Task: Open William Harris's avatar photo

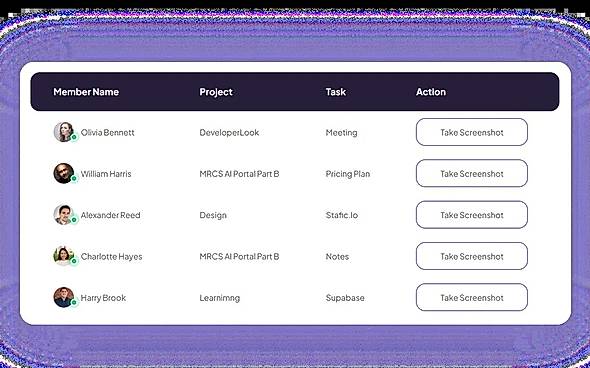Action: [64, 173]
